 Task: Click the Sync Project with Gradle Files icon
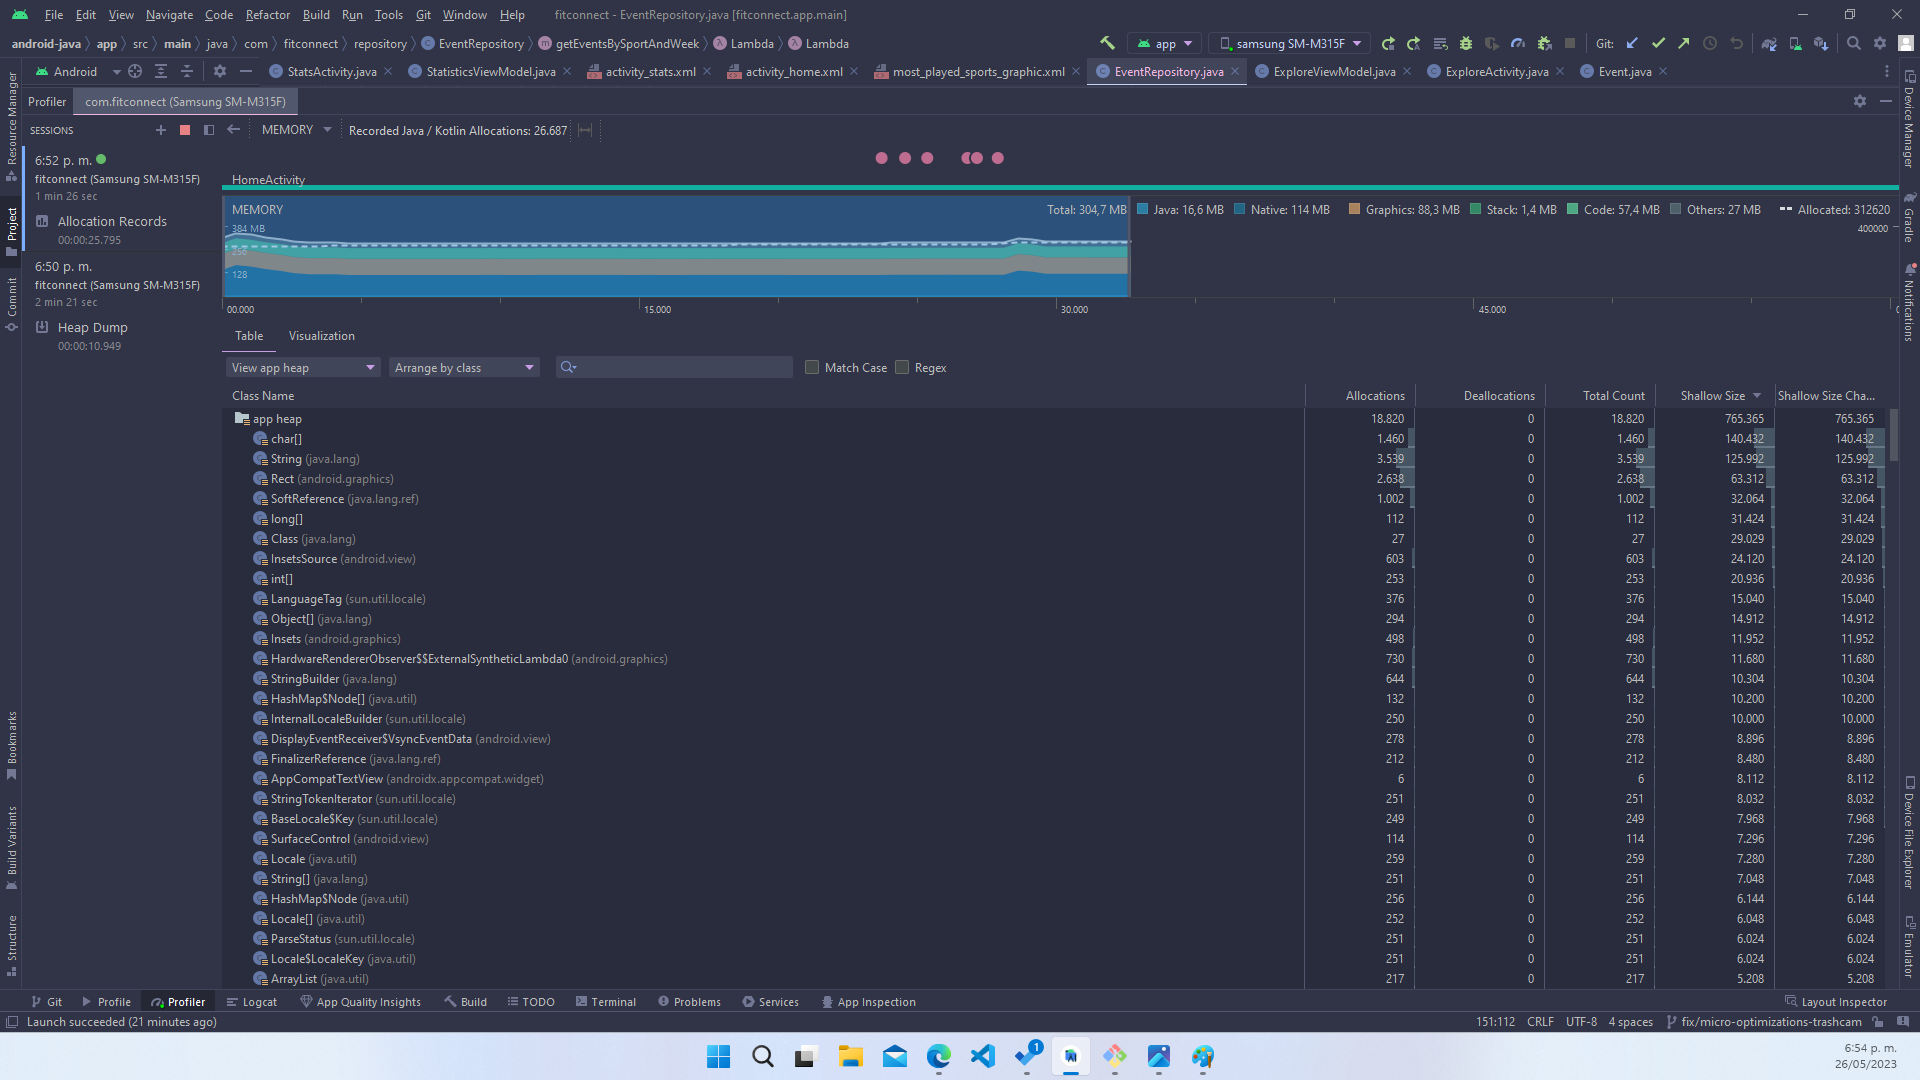[x=1769, y=43]
